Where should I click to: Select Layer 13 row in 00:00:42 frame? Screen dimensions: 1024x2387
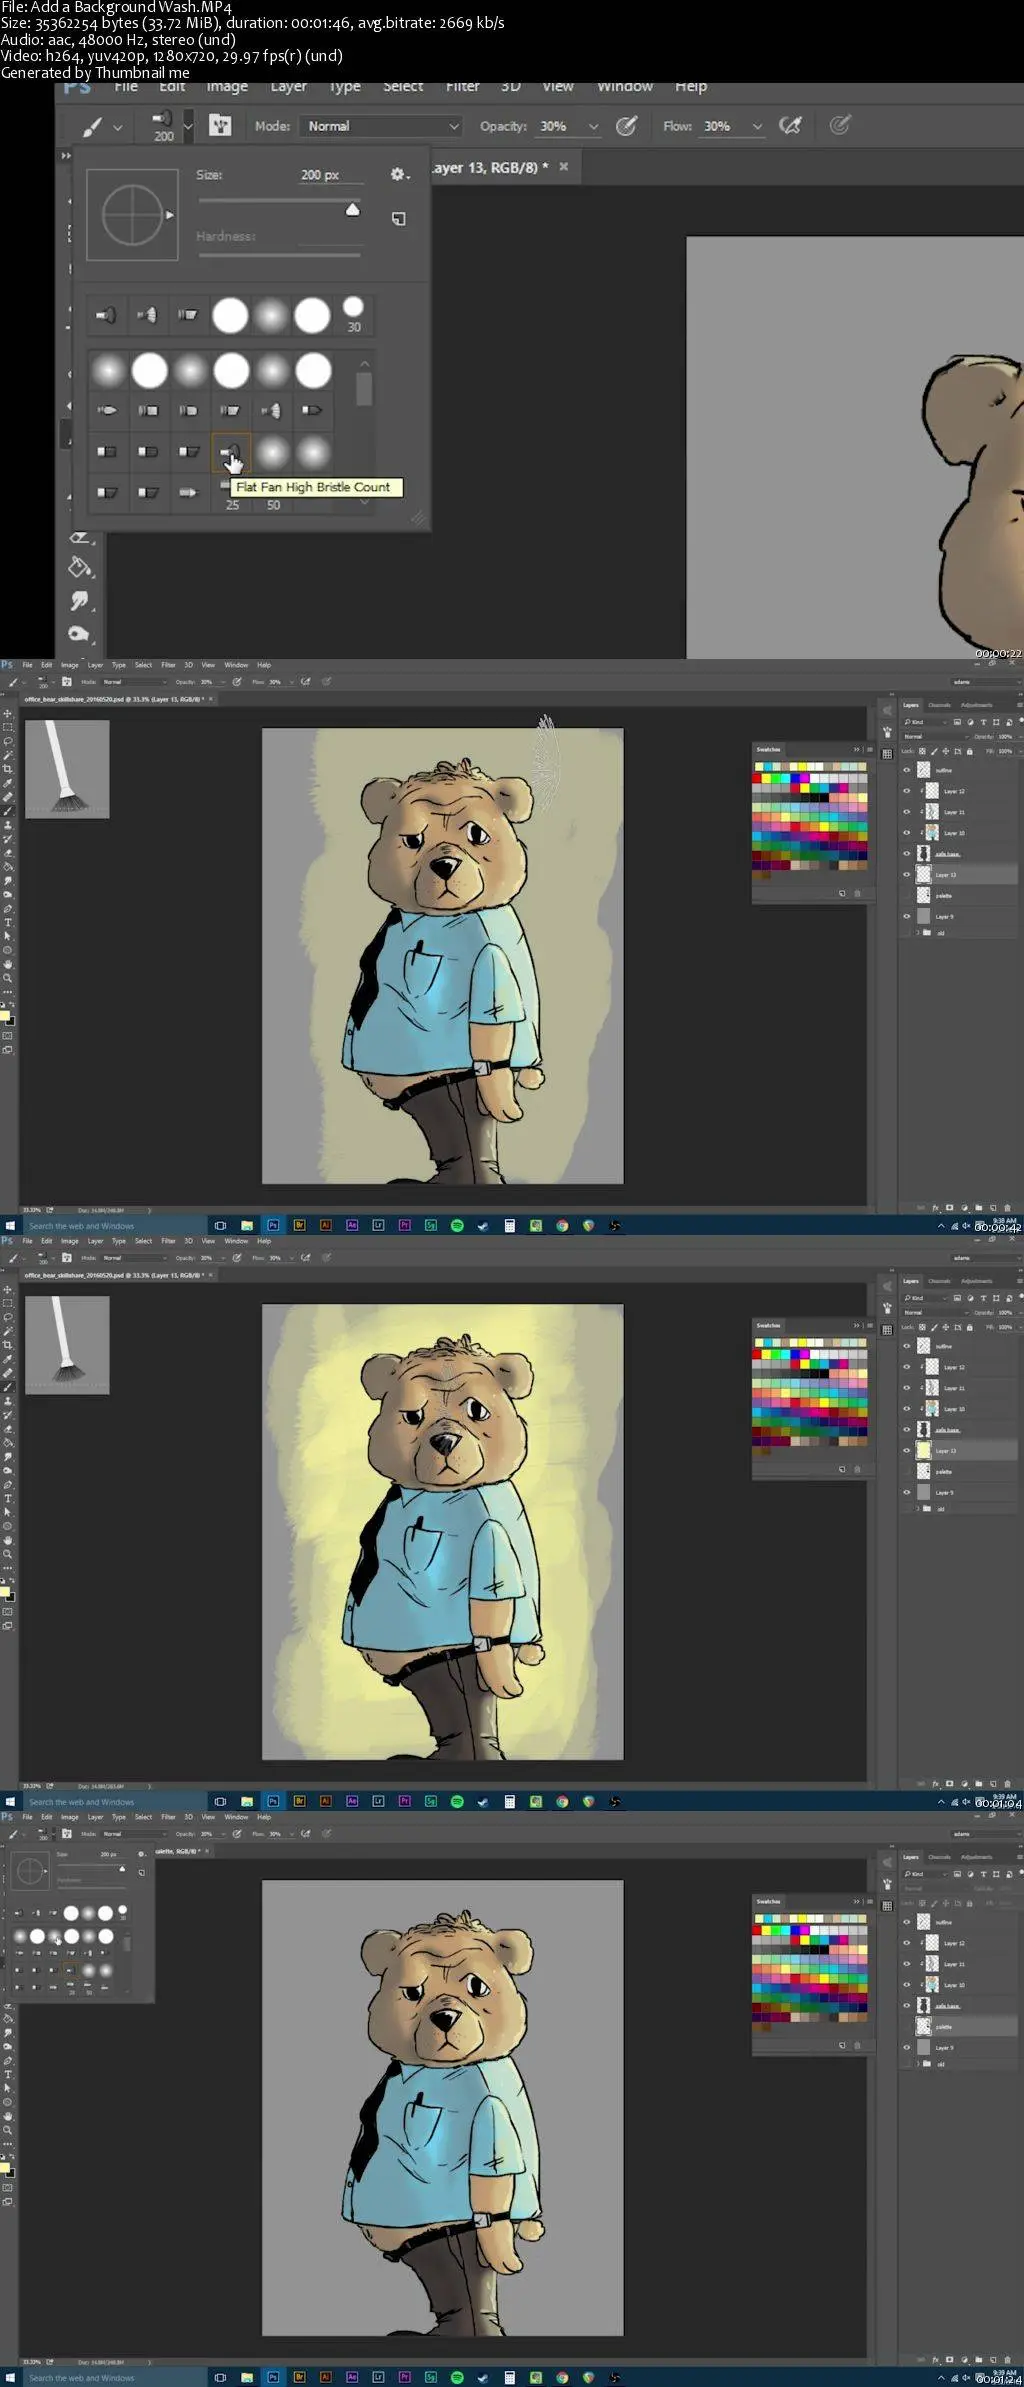click(x=958, y=875)
